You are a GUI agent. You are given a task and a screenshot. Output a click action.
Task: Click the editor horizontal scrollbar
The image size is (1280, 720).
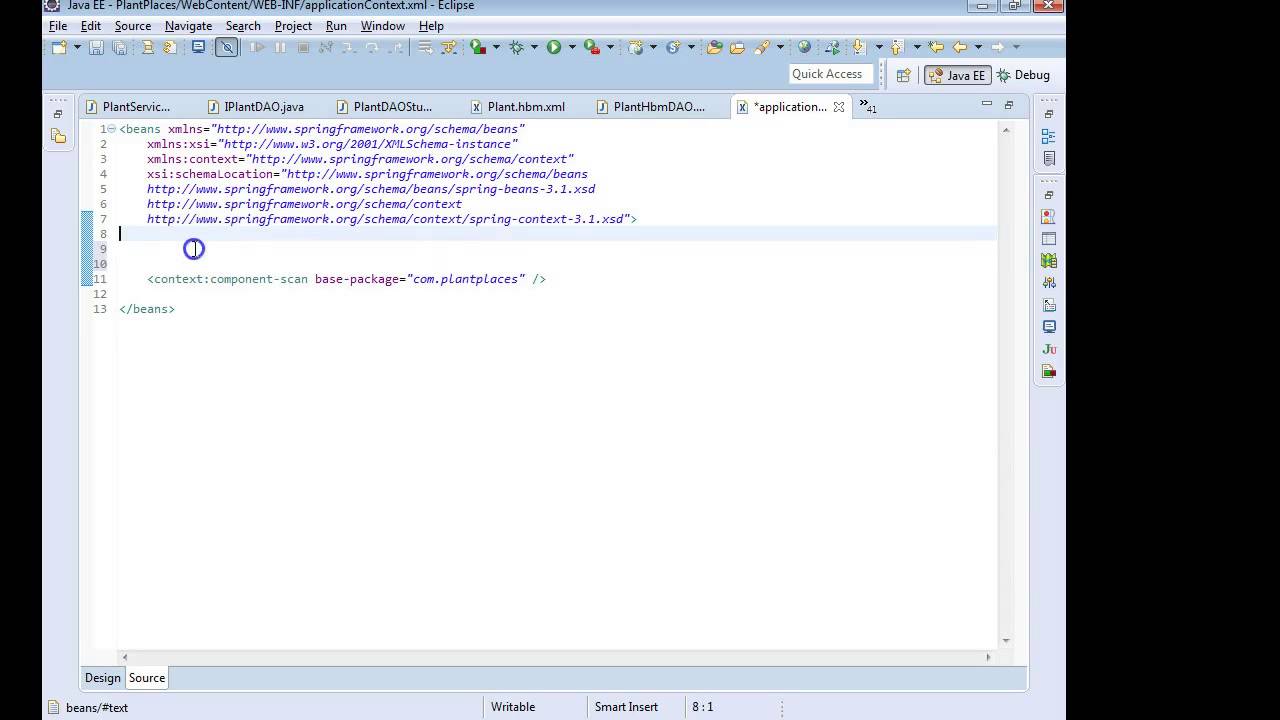(x=556, y=657)
